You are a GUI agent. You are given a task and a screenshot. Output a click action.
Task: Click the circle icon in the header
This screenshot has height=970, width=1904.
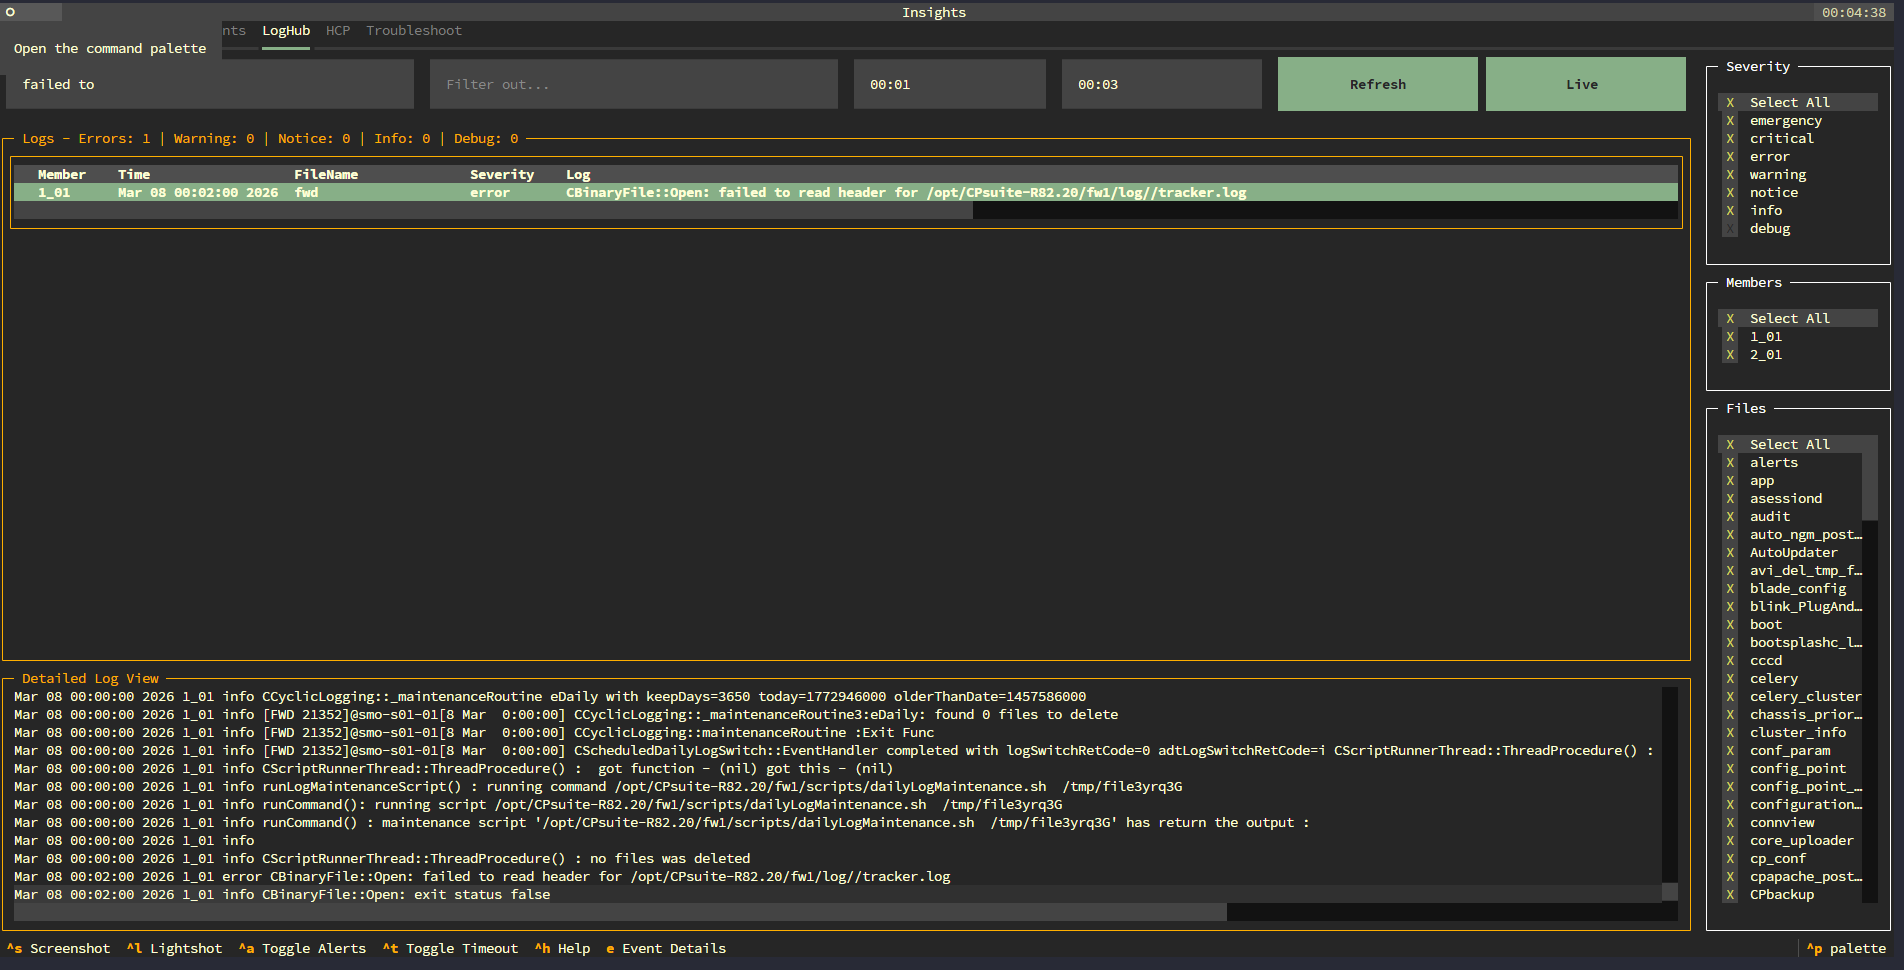tap(10, 12)
